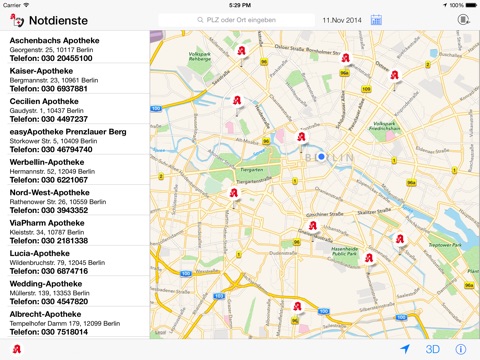
Task: Tap Telefon: 030 7518014 number
Action: click(49, 332)
